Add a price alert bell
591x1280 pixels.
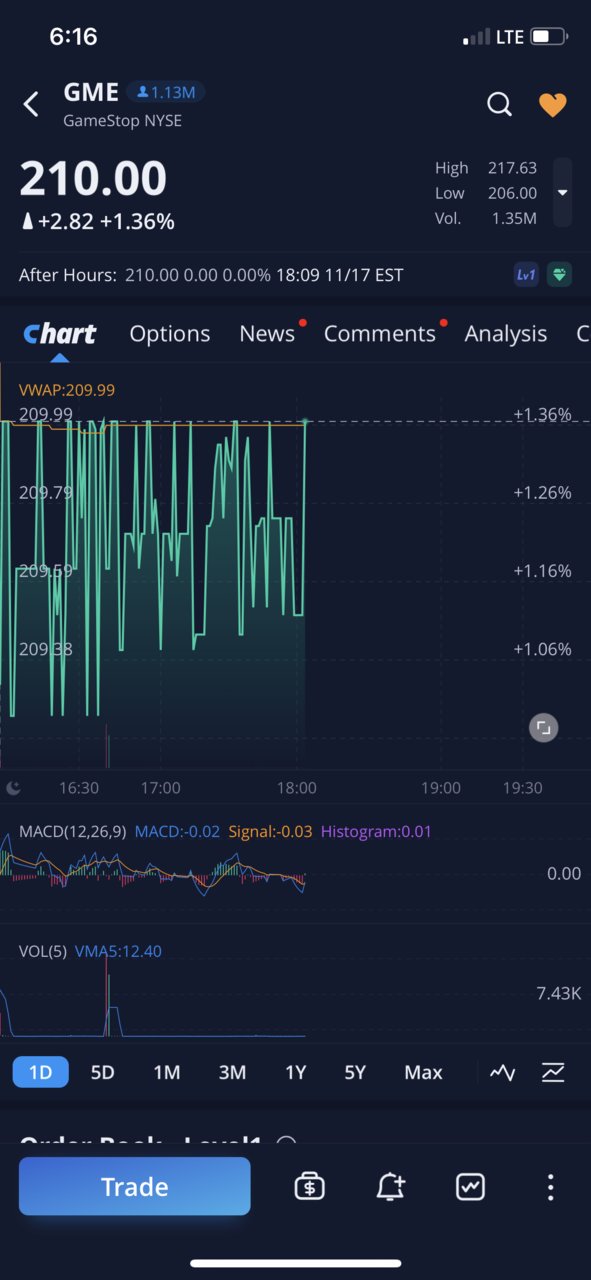point(390,1186)
